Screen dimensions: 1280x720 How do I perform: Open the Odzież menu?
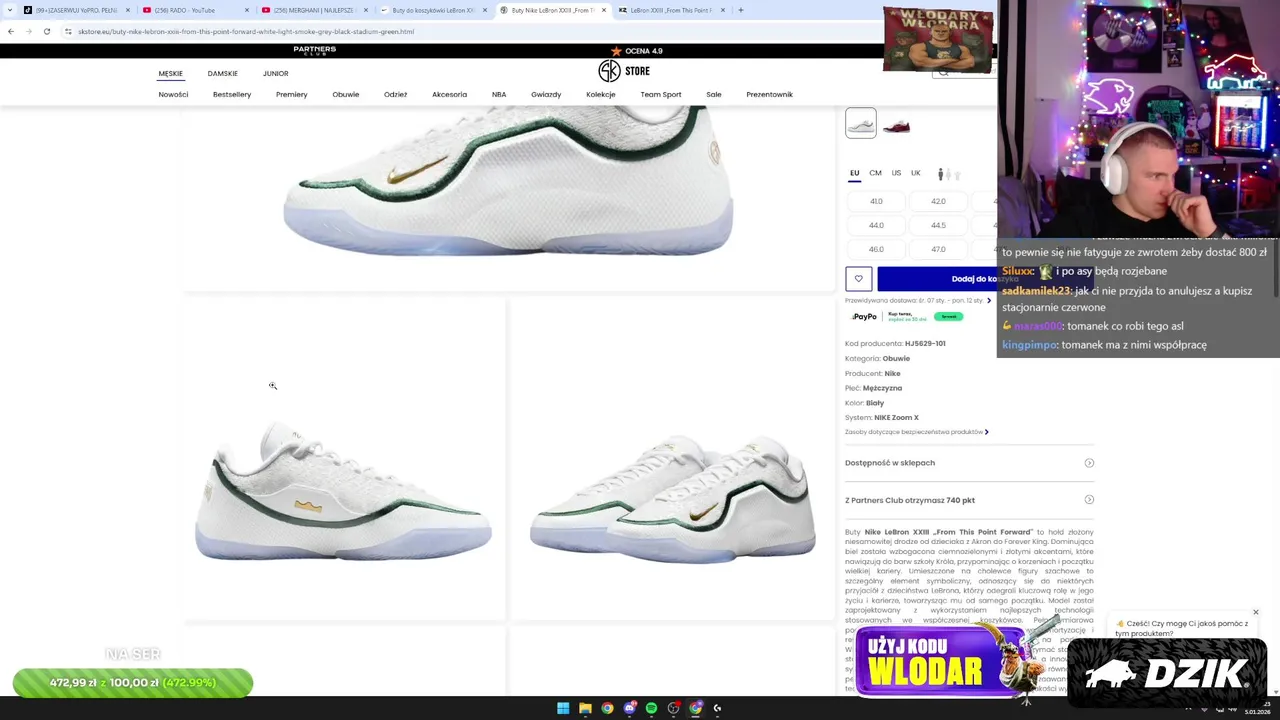click(396, 94)
